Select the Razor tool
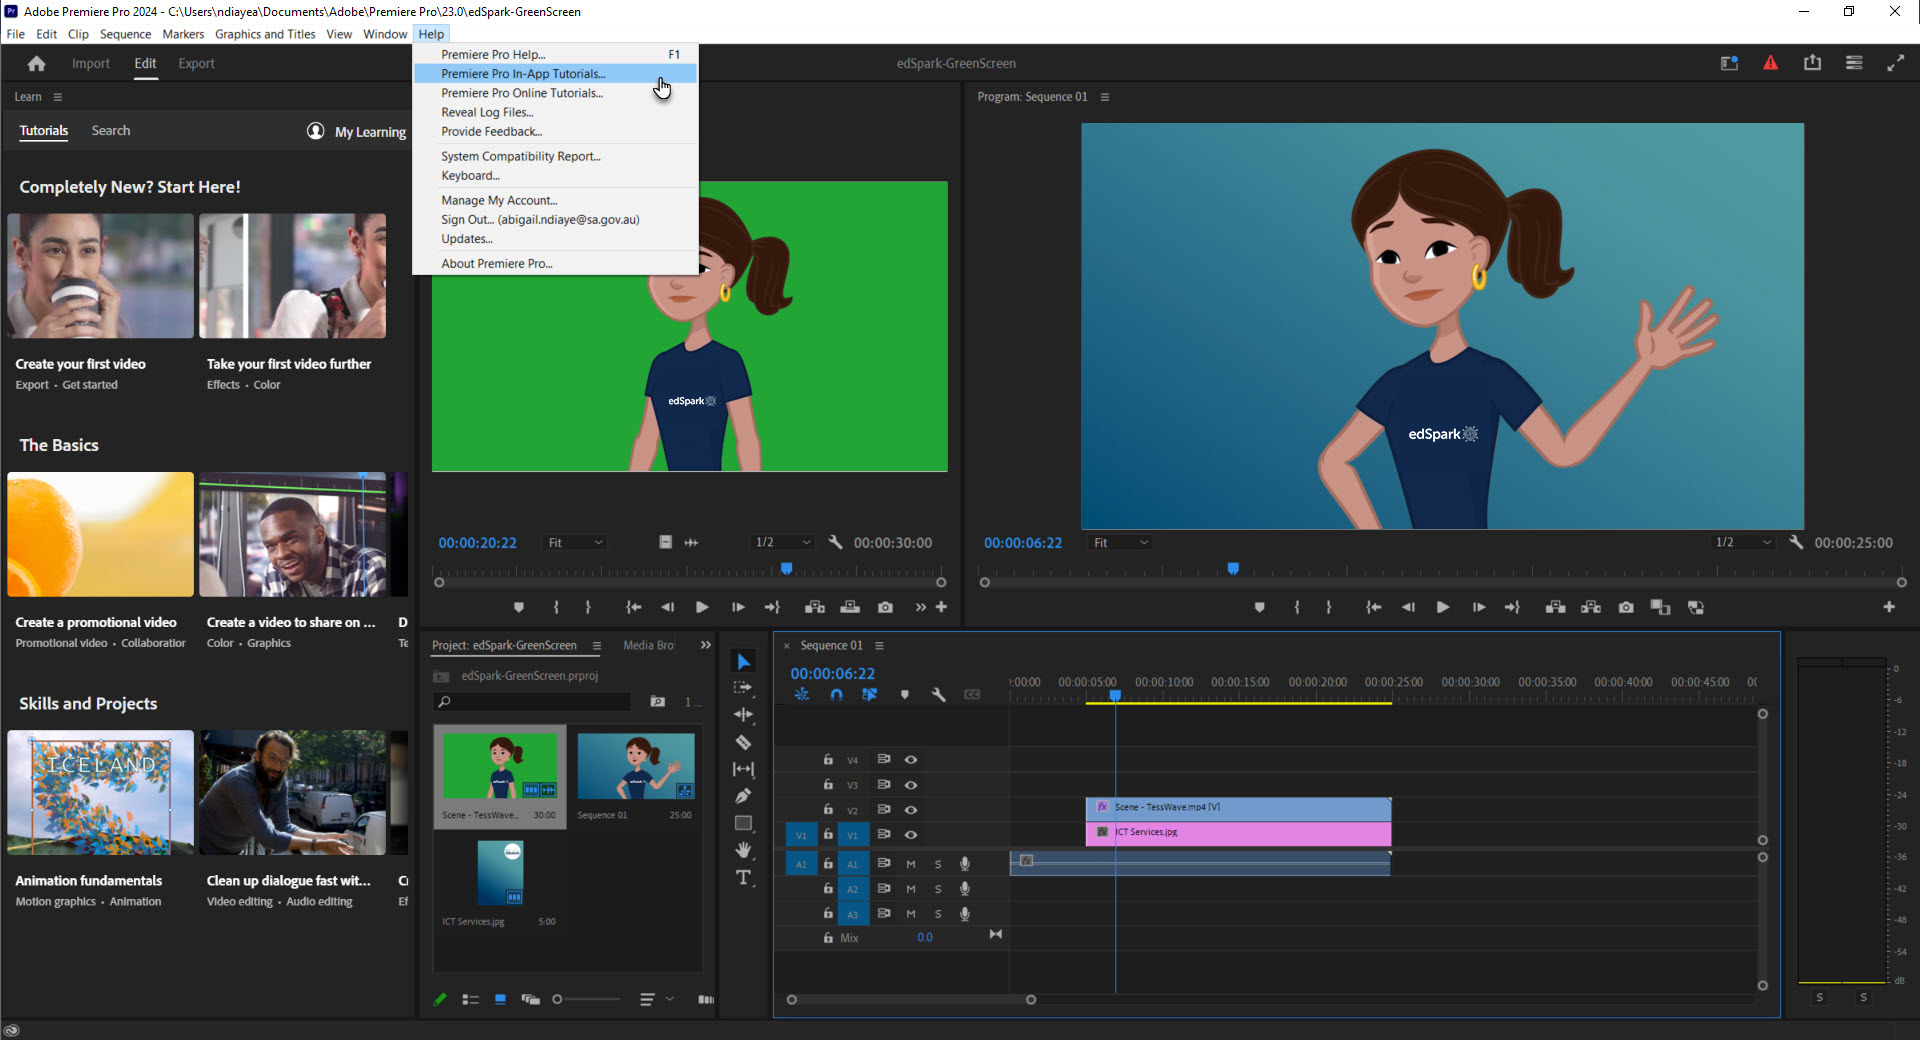Viewport: 1920px width, 1040px height. coord(743,742)
